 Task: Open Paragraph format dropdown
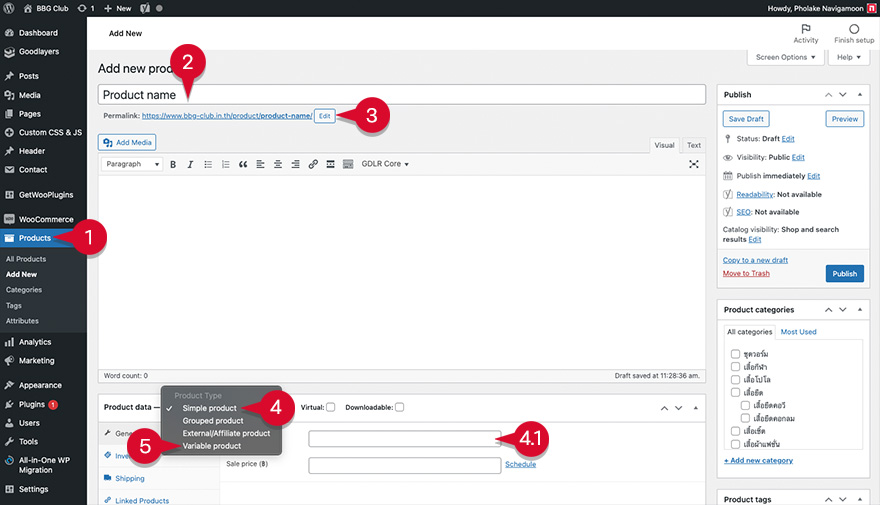(132, 164)
